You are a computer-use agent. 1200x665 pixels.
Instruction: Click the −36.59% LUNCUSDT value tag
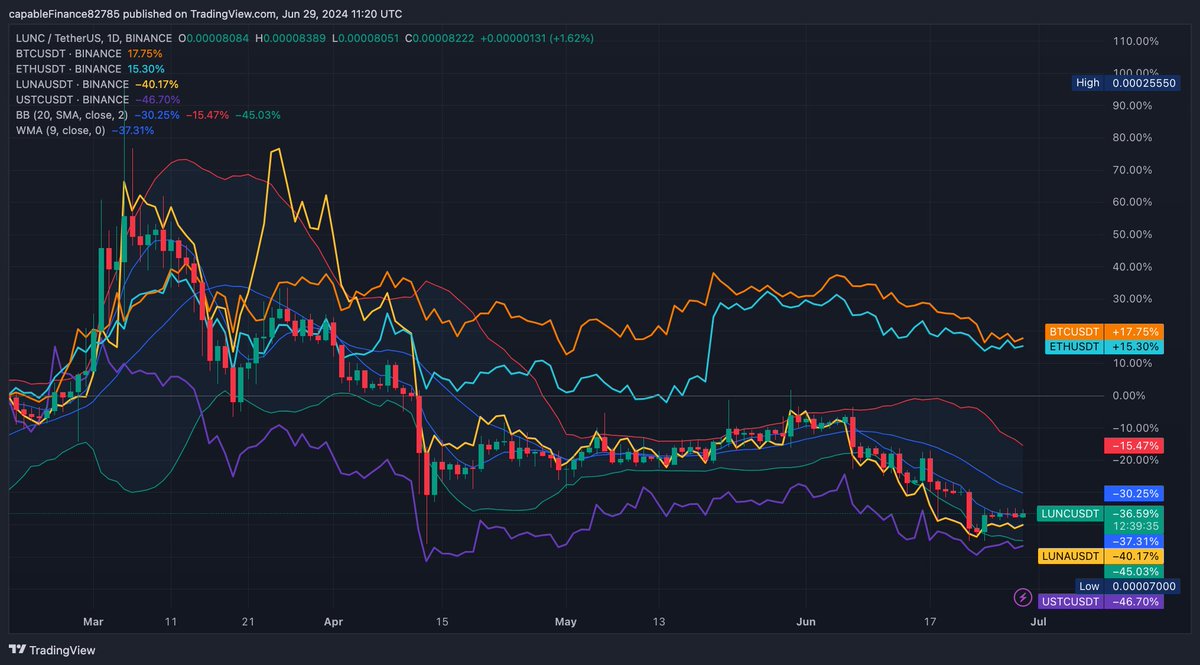[1133, 513]
